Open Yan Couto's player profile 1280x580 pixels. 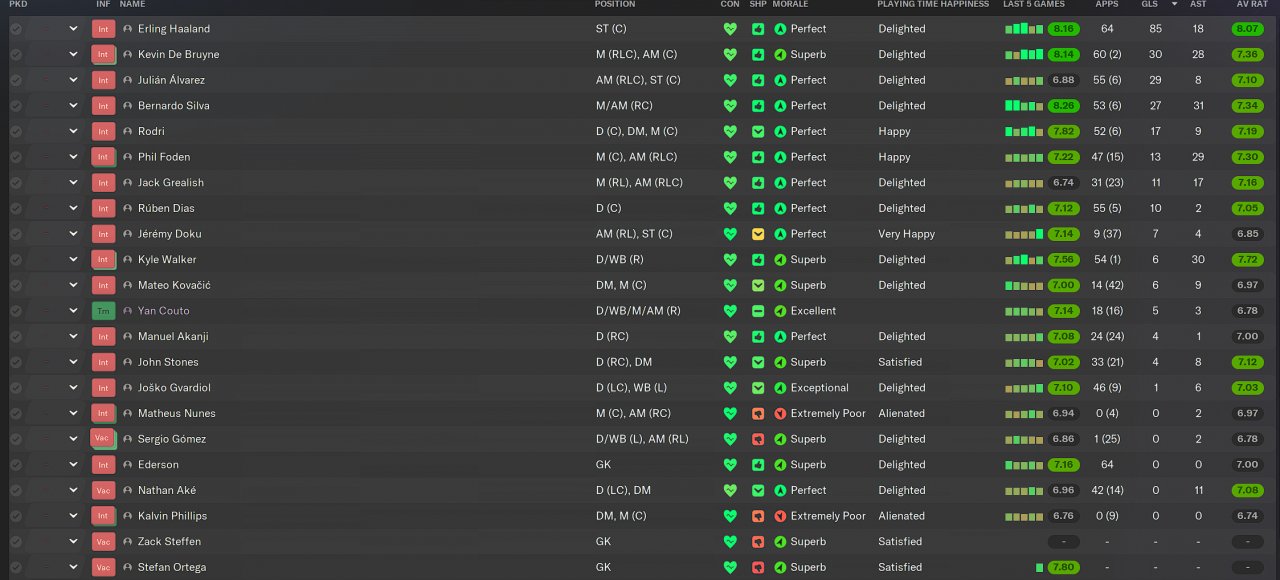coord(164,311)
